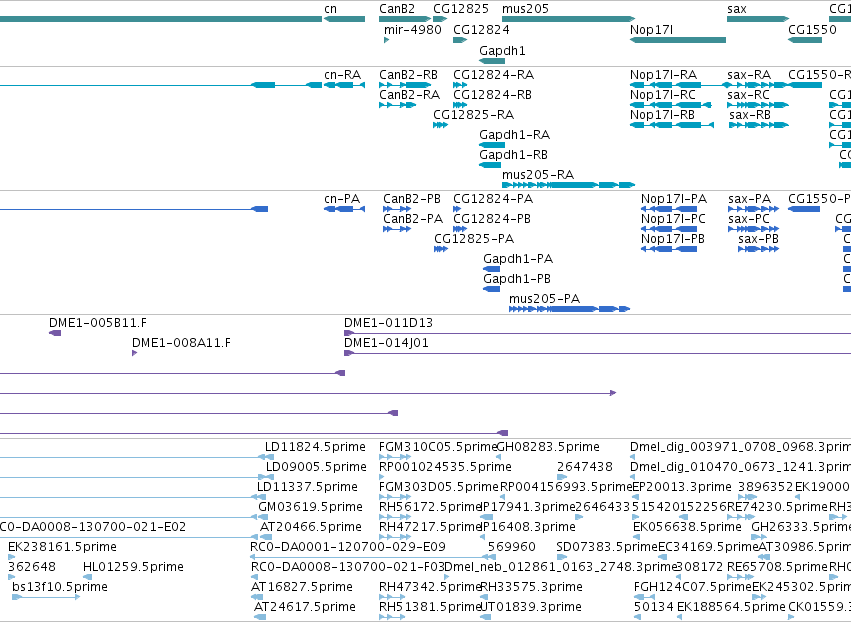Click the HL01259.5prime EST label
Image resolution: width=851 pixels, height=622 pixels.
pos(134,567)
